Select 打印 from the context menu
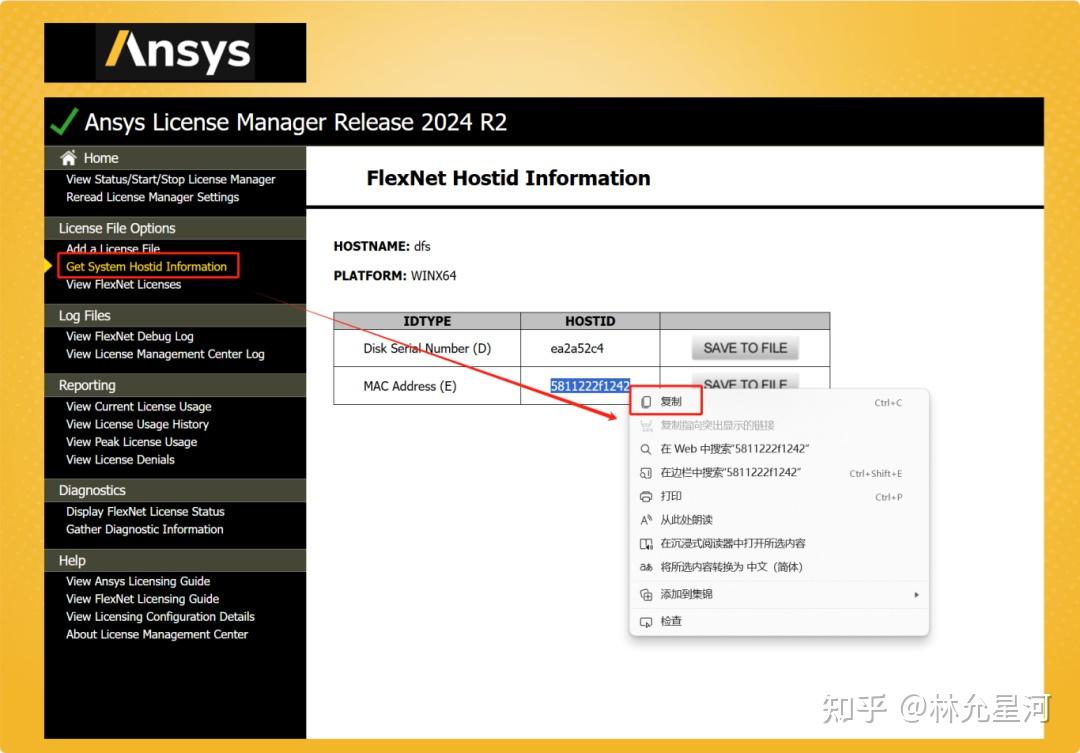The width and height of the screenshot is (1080, 753). click(x=672, y=496)
